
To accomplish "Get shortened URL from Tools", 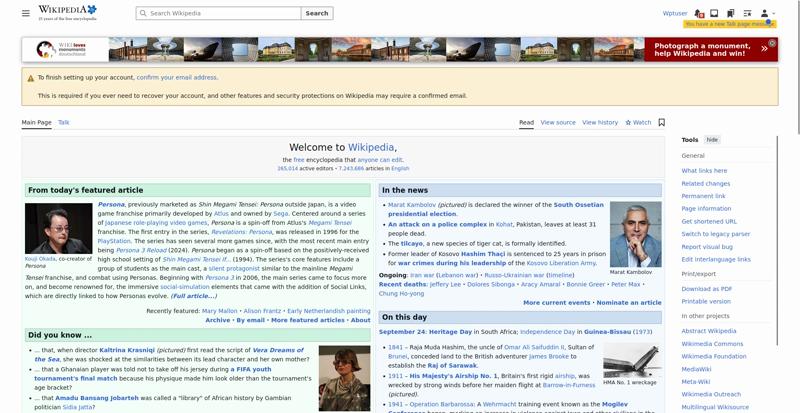I will tap(709, 222).
